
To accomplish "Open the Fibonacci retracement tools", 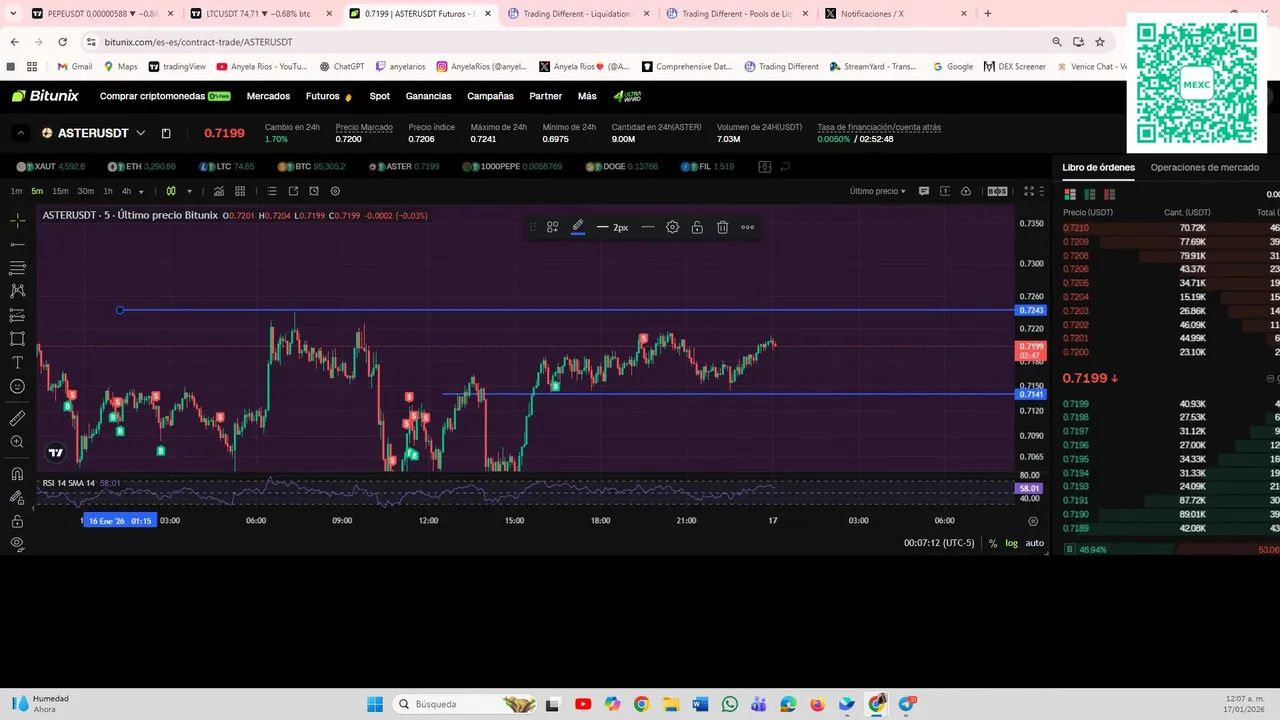I will point(17,268).
